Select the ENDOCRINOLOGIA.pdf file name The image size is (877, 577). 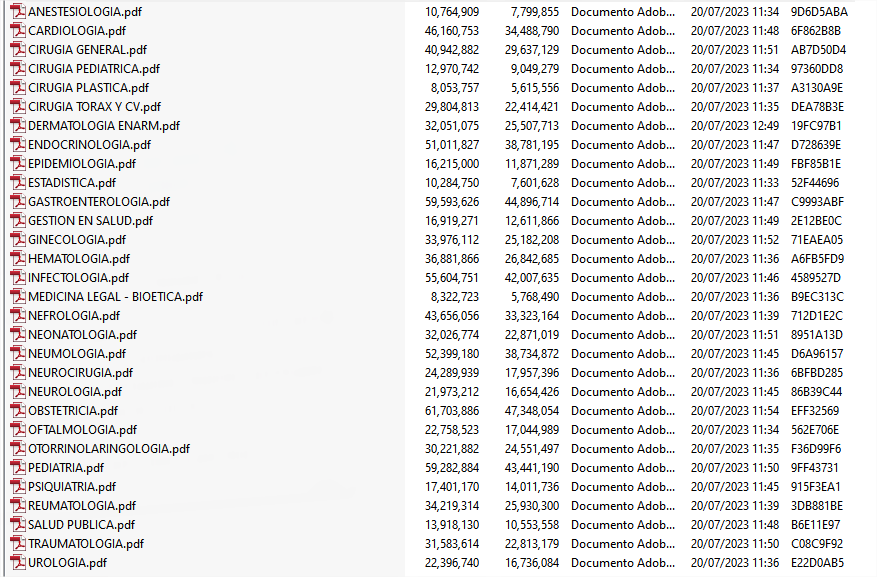tap(89, 145)
